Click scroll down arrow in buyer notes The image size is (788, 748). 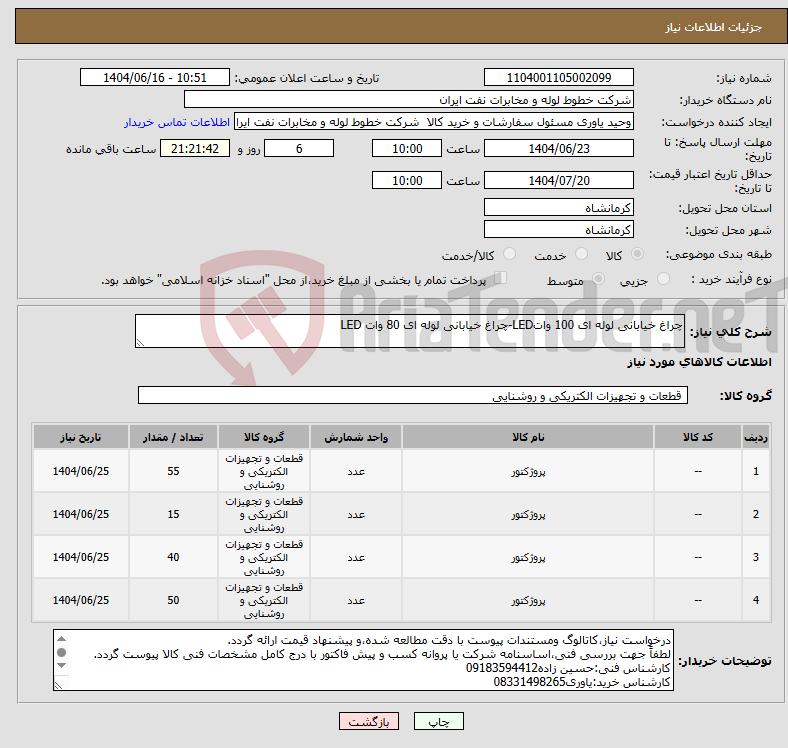click(x=61, y=666)
